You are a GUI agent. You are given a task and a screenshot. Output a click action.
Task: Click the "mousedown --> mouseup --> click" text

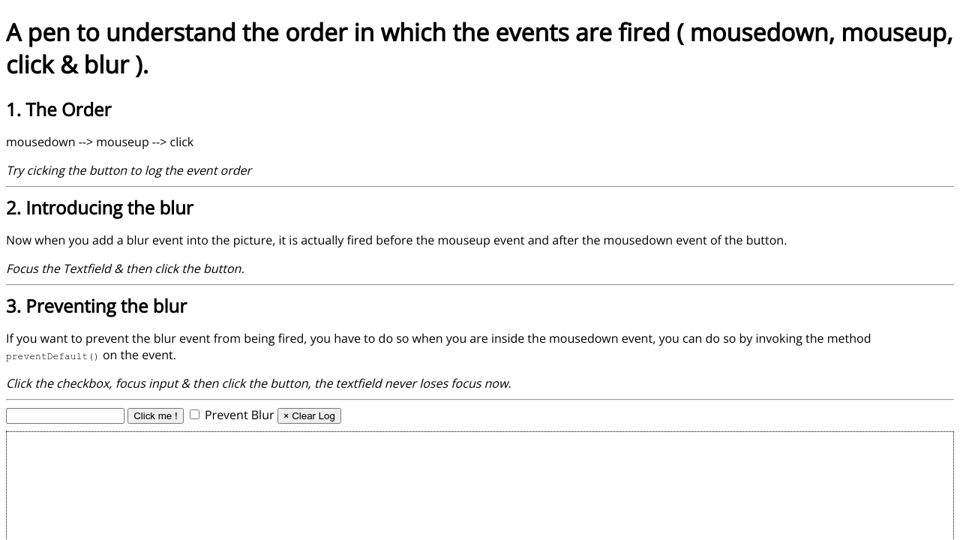[100, 142]
